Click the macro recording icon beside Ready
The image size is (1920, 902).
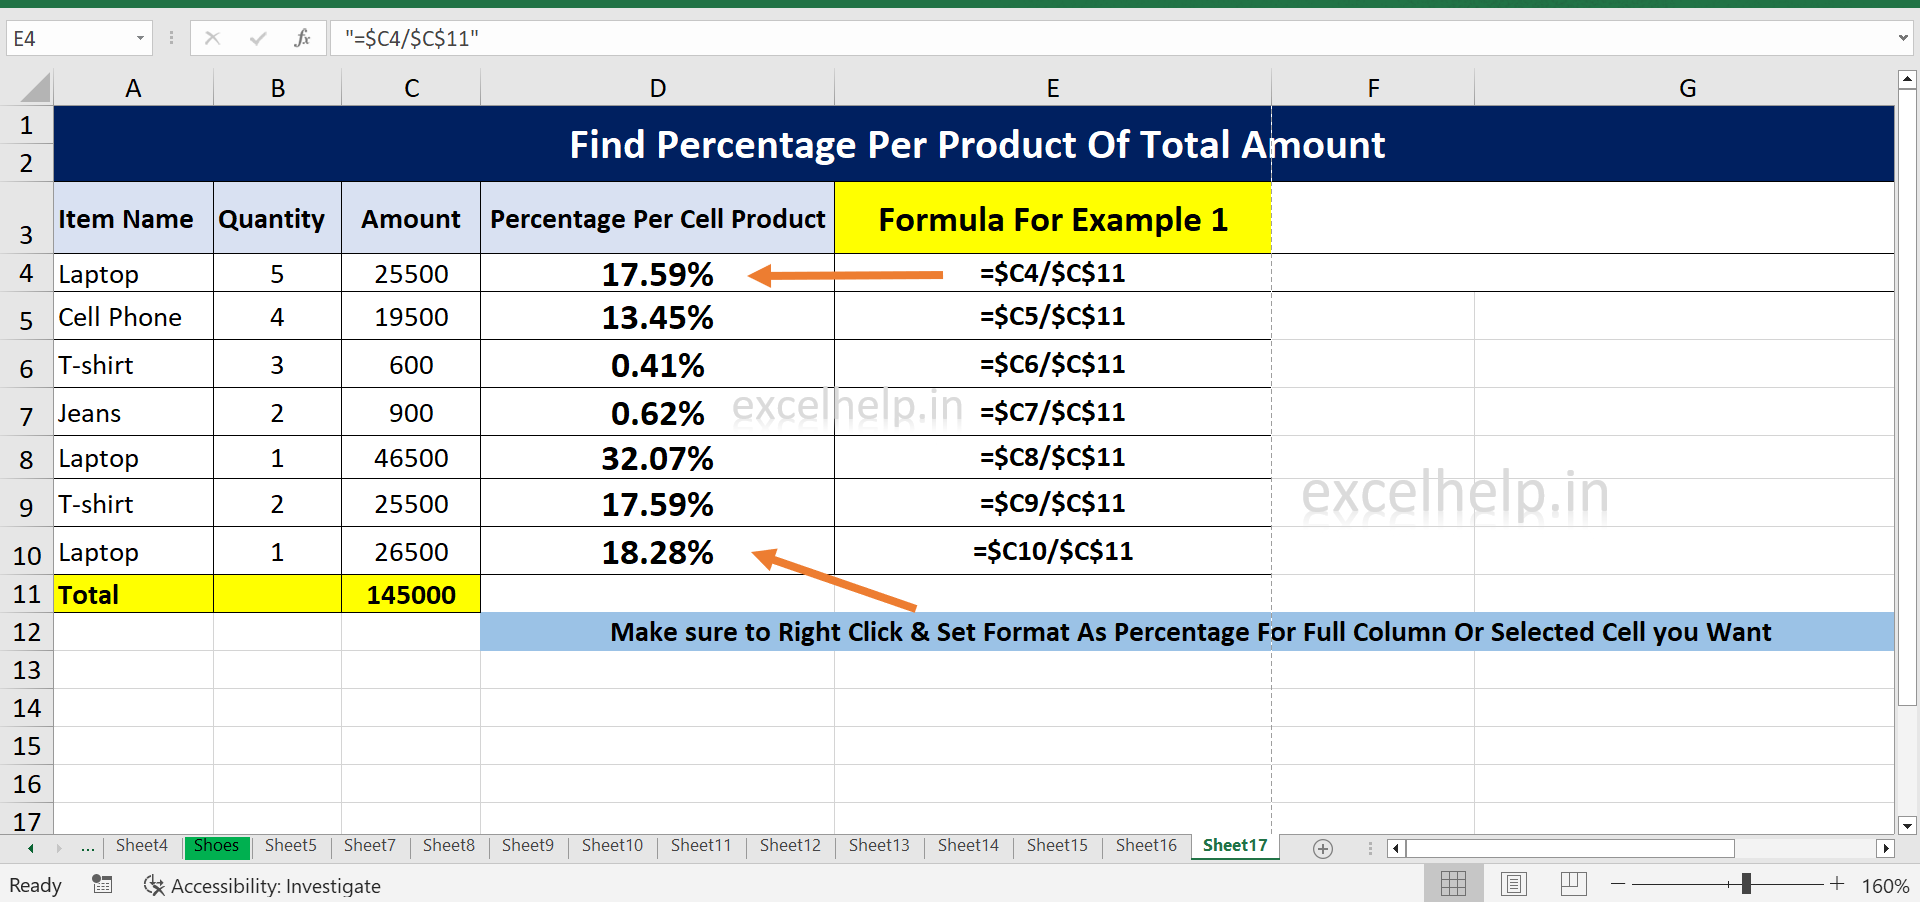101,885
